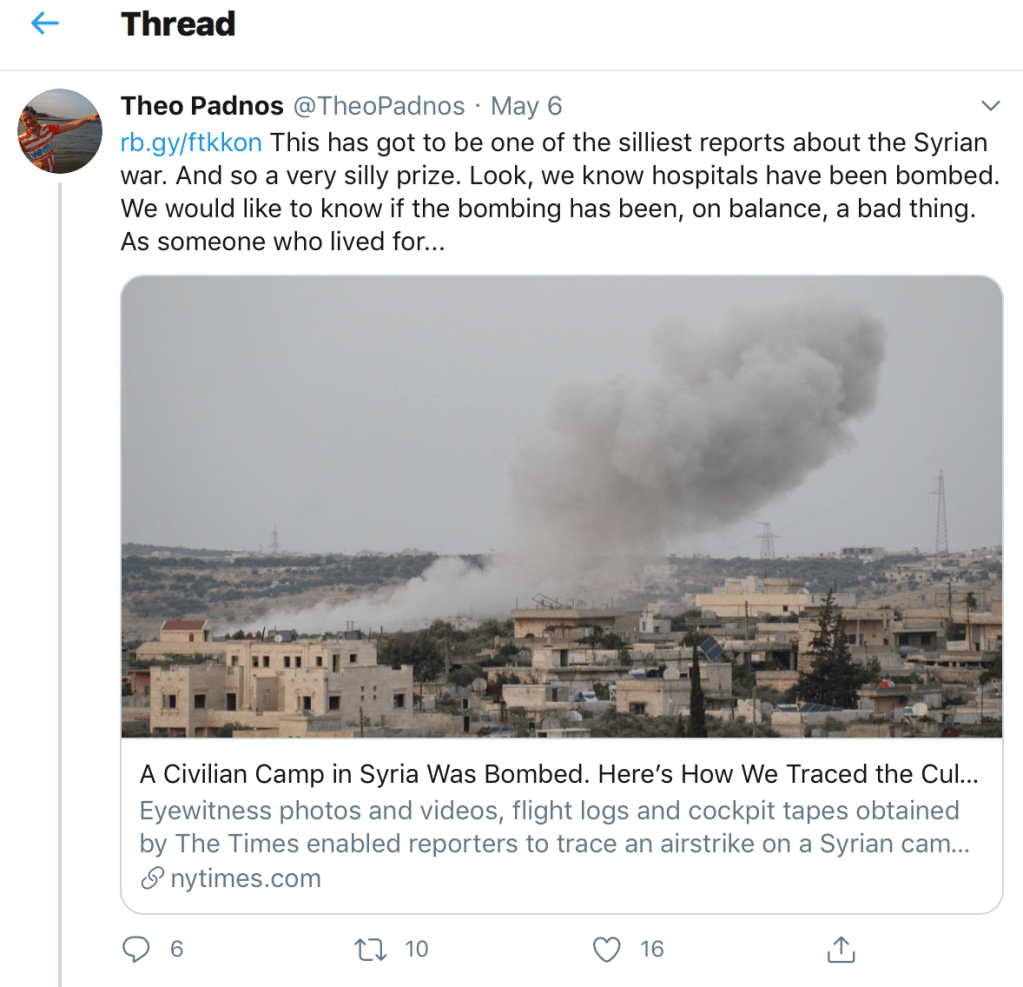Open the smoke-over-town article image
This screenshot has height=987, width=1023.
click(x=561, y=506)
